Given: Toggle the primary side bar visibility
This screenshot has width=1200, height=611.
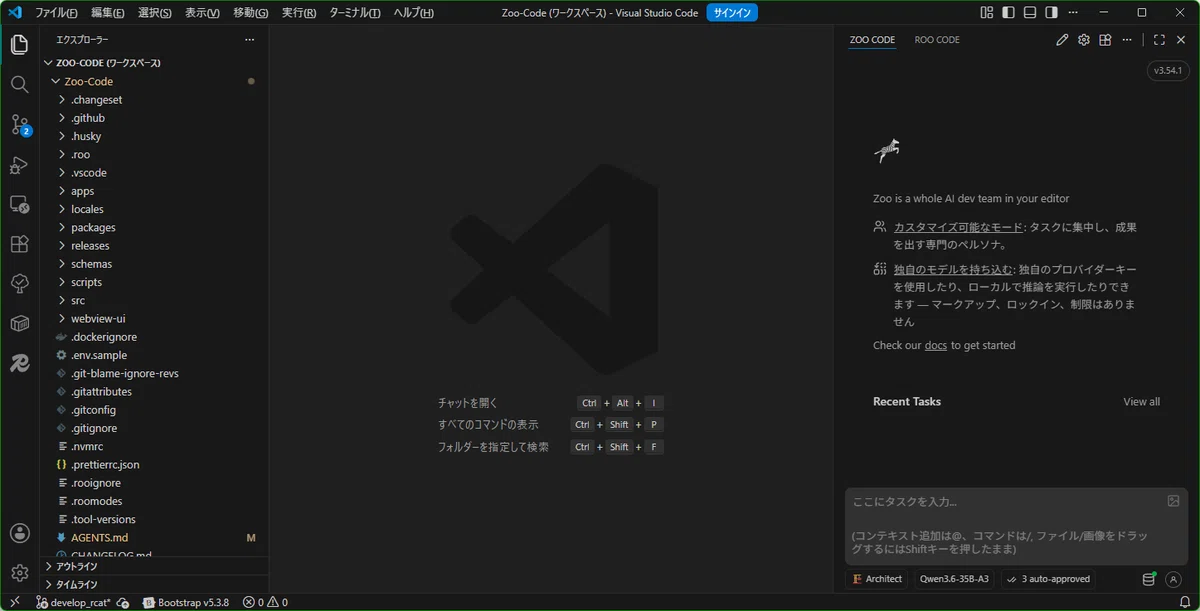Looking at the screenshot, I should tap(1008, 13).
